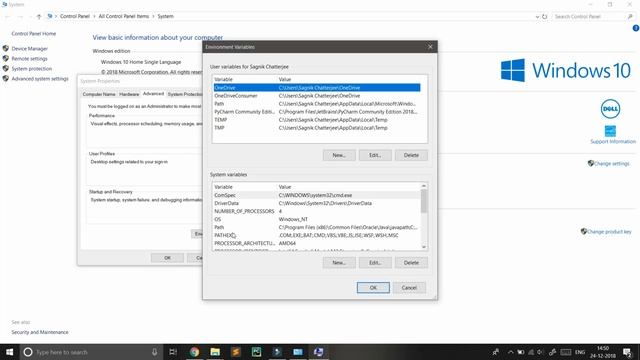Switch to Computer Name tab in System Properties
The height and width of the screenshot is (360, 640).
click(x=99, y=94)
